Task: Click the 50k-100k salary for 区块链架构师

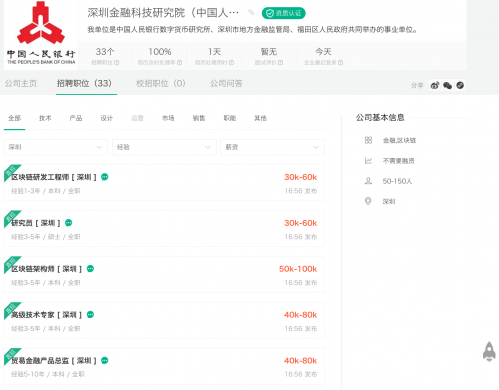Action: click(x=298, y=269)
